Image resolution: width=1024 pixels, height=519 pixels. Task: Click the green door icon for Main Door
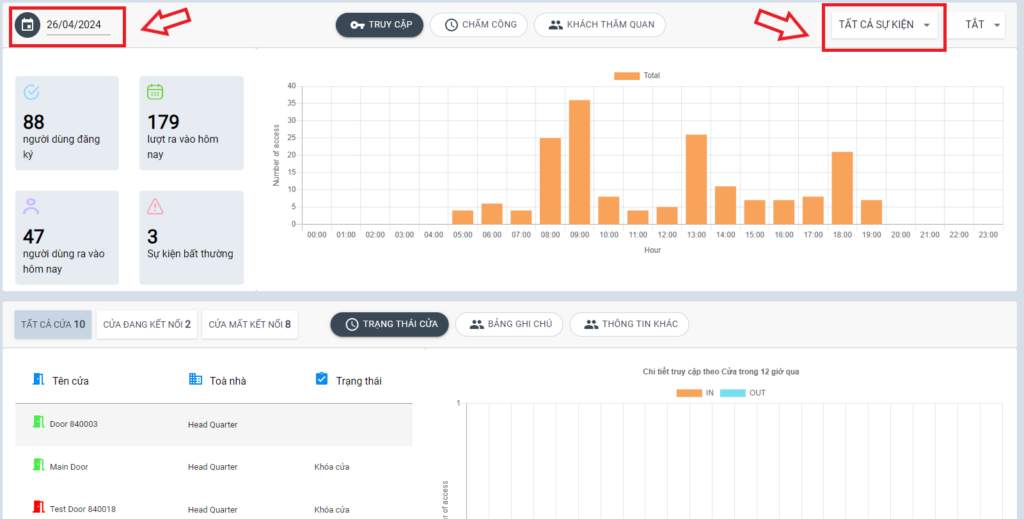click(x=40, y=465)
